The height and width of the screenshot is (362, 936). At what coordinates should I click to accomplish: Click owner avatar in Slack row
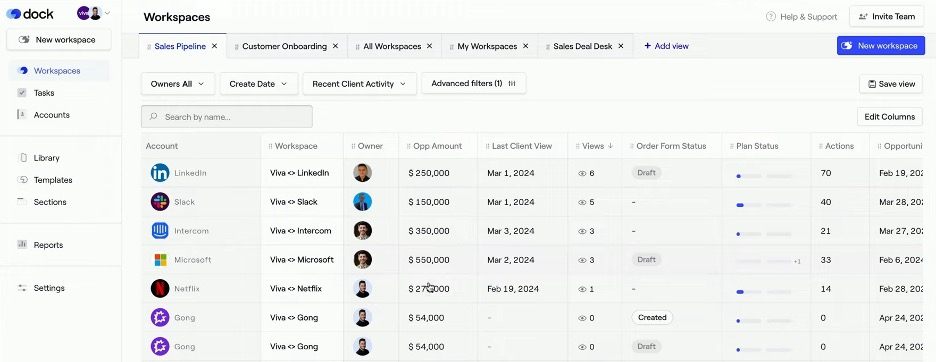[362, 202]
